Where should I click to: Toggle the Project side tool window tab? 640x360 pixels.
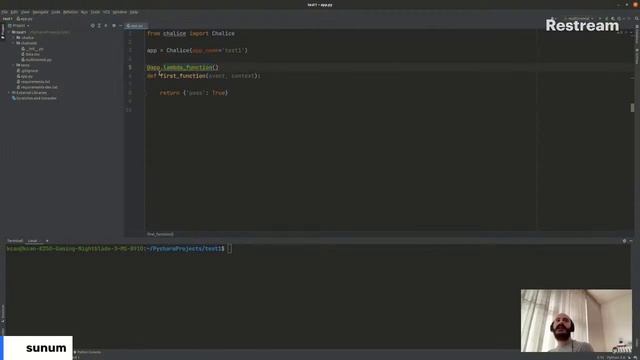click(x=2, y=31)
